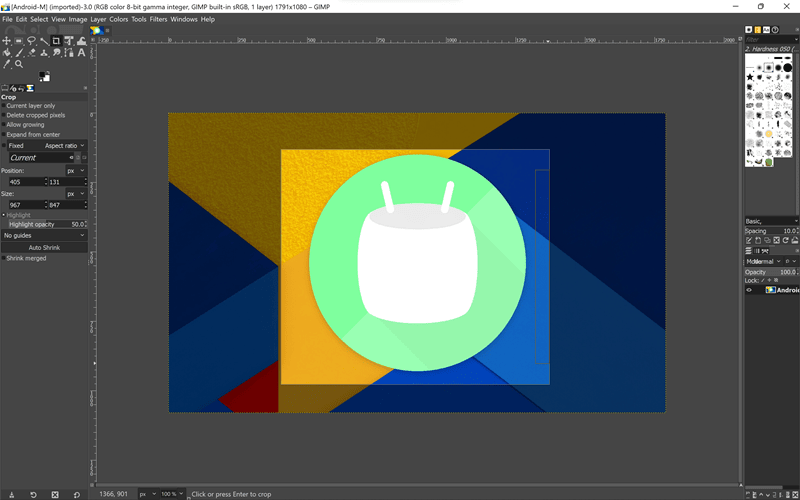Open the Select menu
Viewport: 800px width, 500px height.
[39, 19]
